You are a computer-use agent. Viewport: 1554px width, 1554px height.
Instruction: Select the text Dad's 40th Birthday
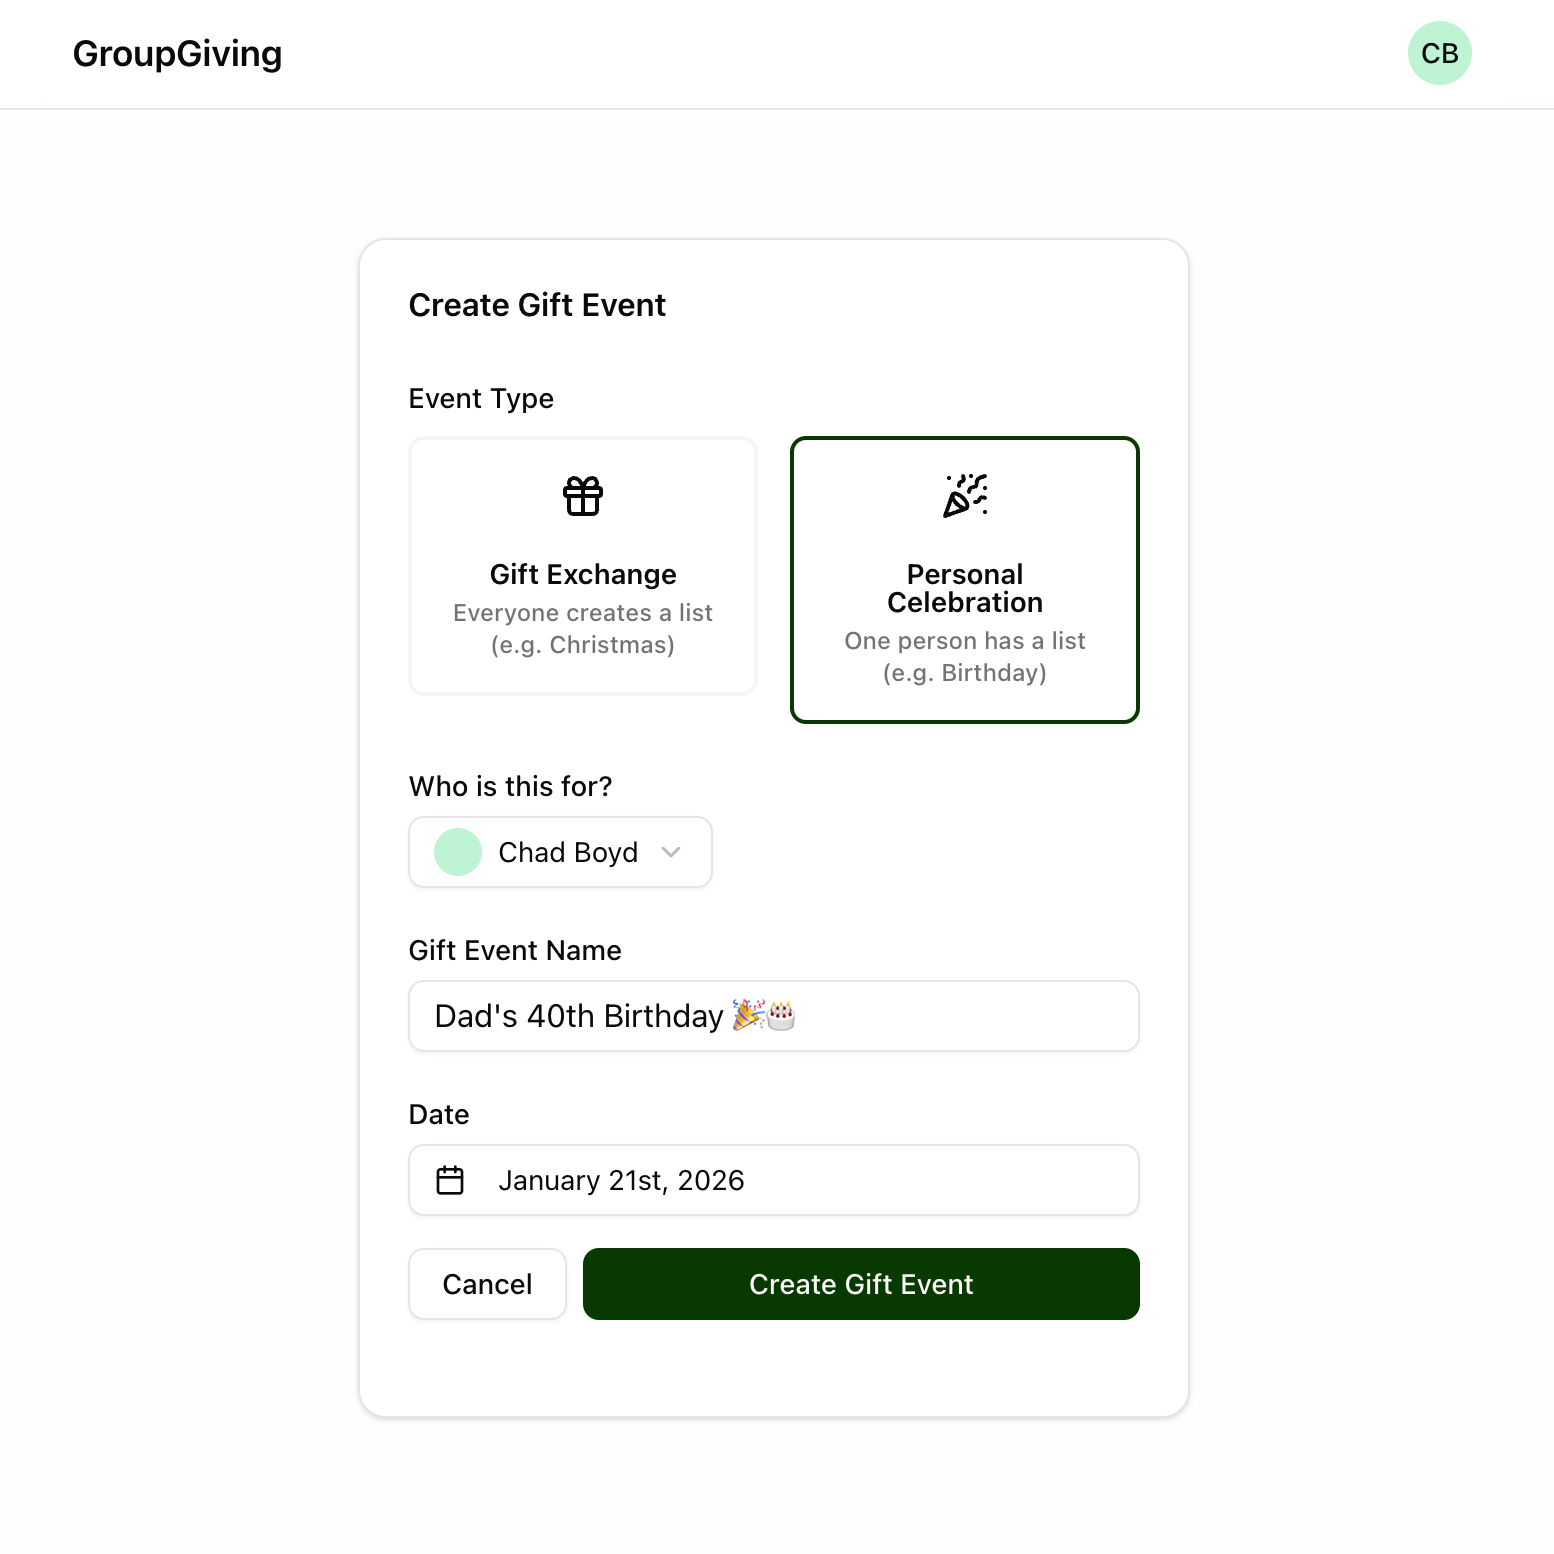click(577, 1016)
